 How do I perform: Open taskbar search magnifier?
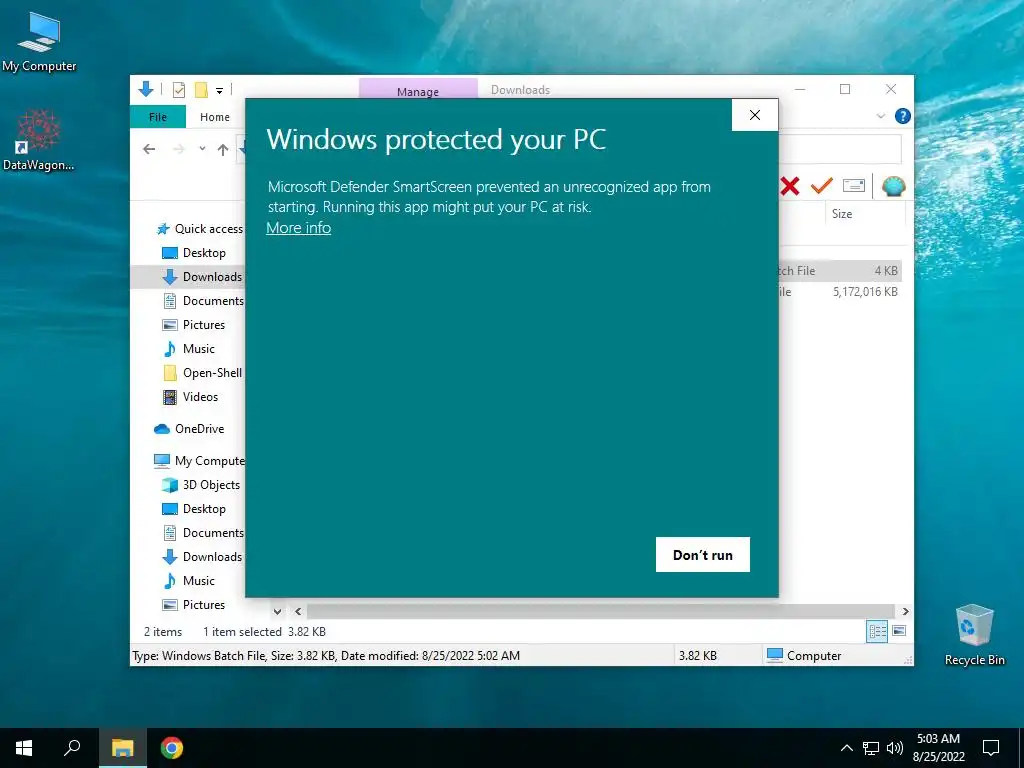coord(72,748)
